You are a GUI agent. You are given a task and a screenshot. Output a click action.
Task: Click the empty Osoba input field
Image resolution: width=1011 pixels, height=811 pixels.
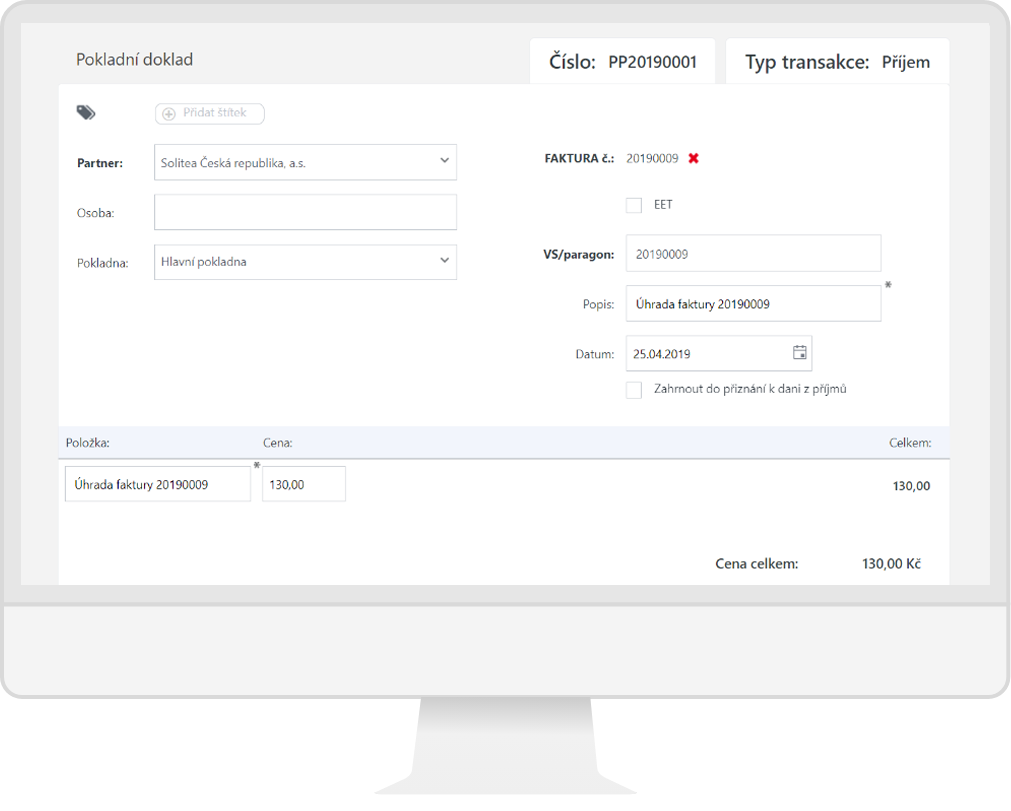(x=305, y=212)
